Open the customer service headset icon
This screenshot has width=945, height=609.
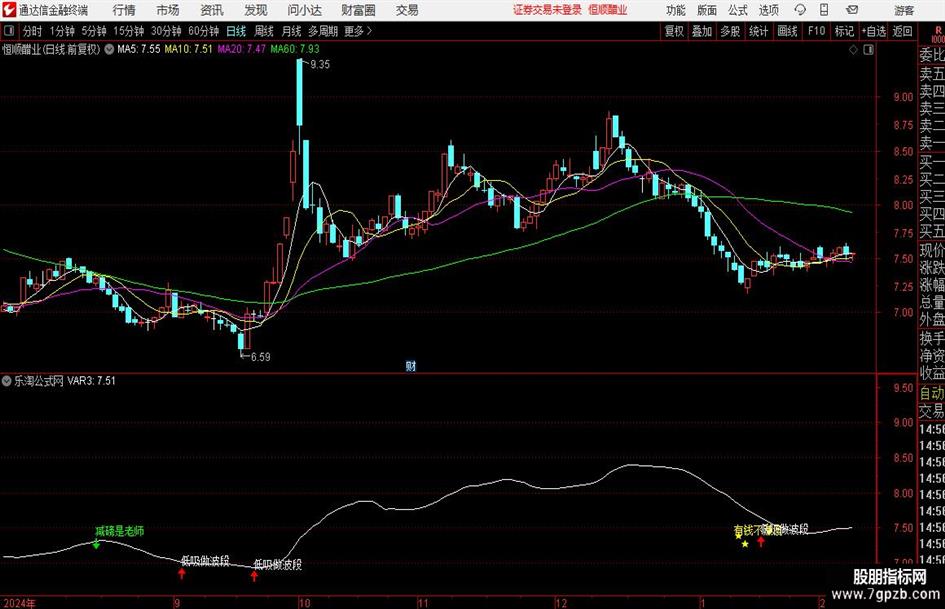pyautogui.click(x=800, y=10)
